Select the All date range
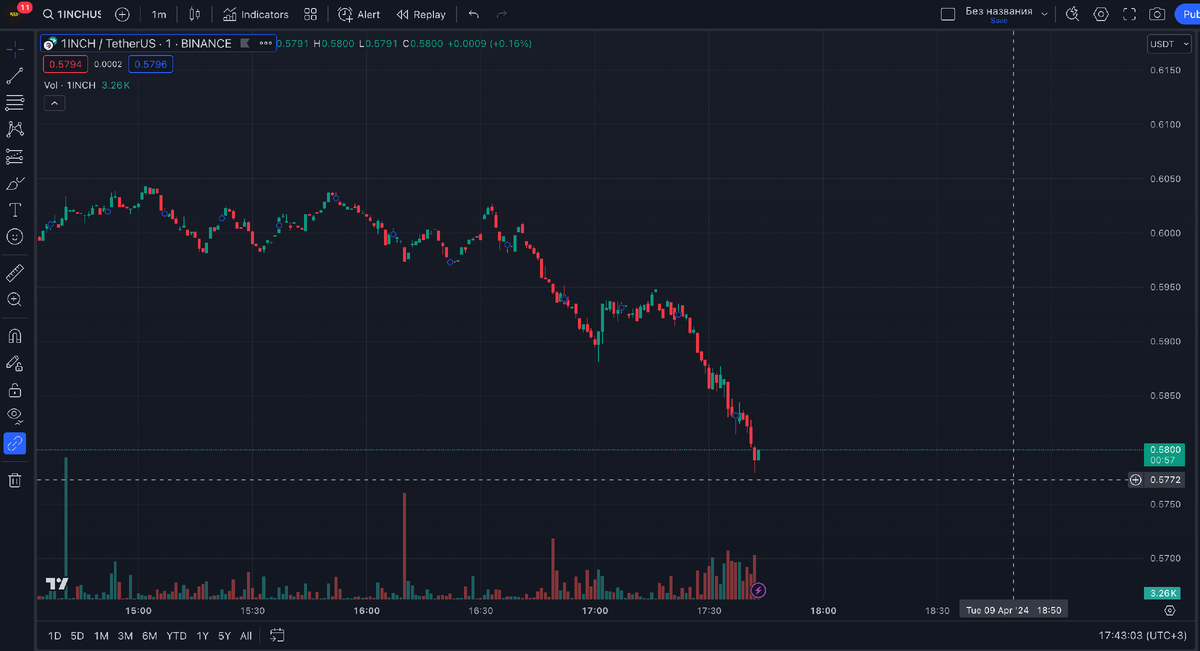1200x651 pixels. tap(246, 636)
